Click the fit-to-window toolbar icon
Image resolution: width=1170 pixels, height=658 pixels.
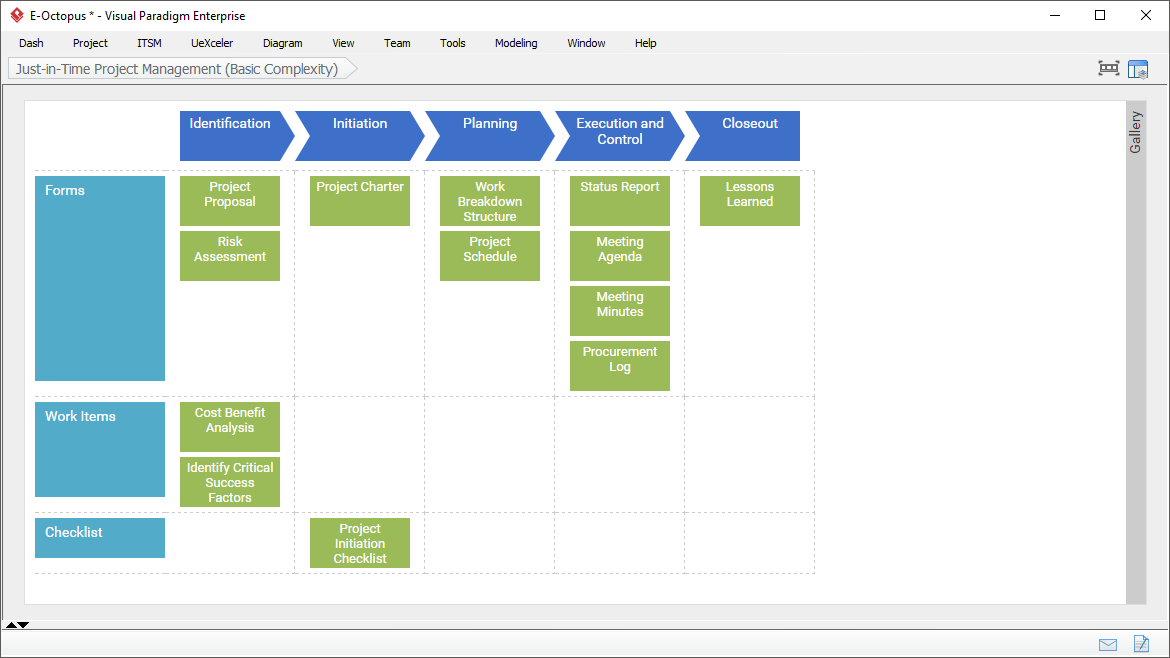click(x=1108, y=68)
